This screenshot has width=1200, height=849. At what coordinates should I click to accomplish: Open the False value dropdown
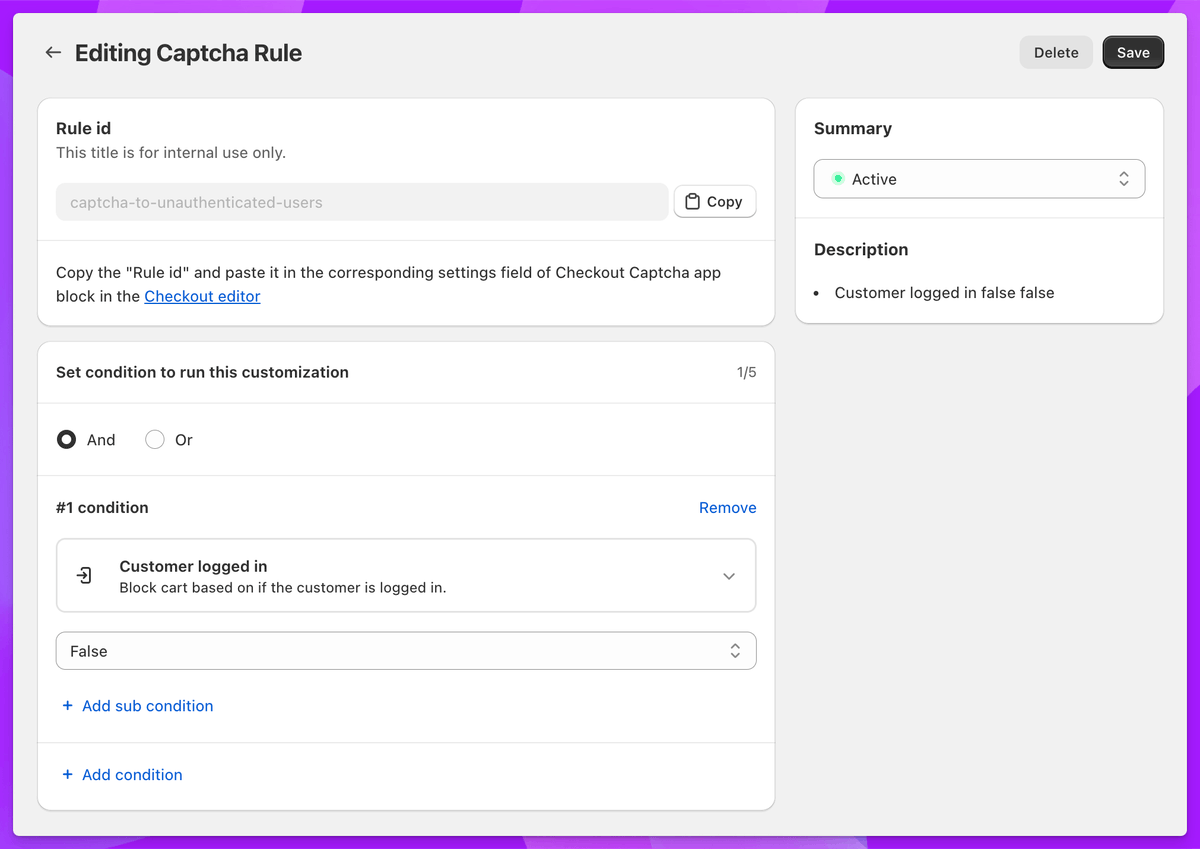tap(406, 650)
